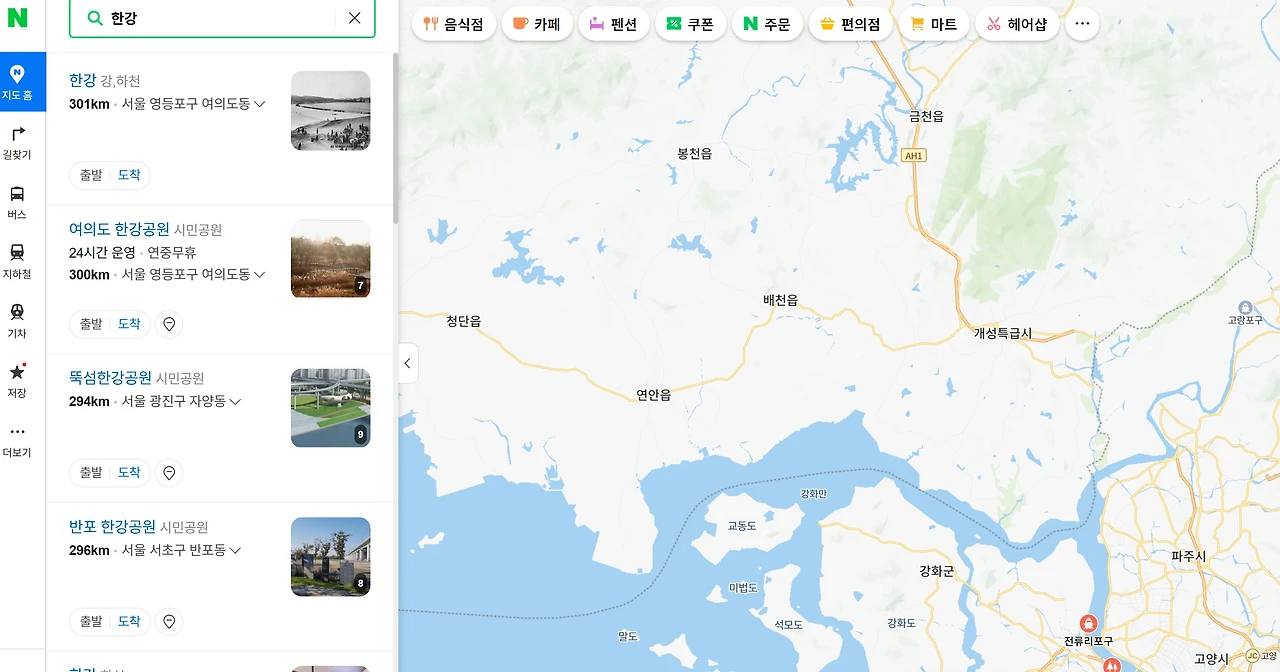Open the 반포 한강공원 result link
The height and width of the screenshot is (672, 1280).
point(112,526)
